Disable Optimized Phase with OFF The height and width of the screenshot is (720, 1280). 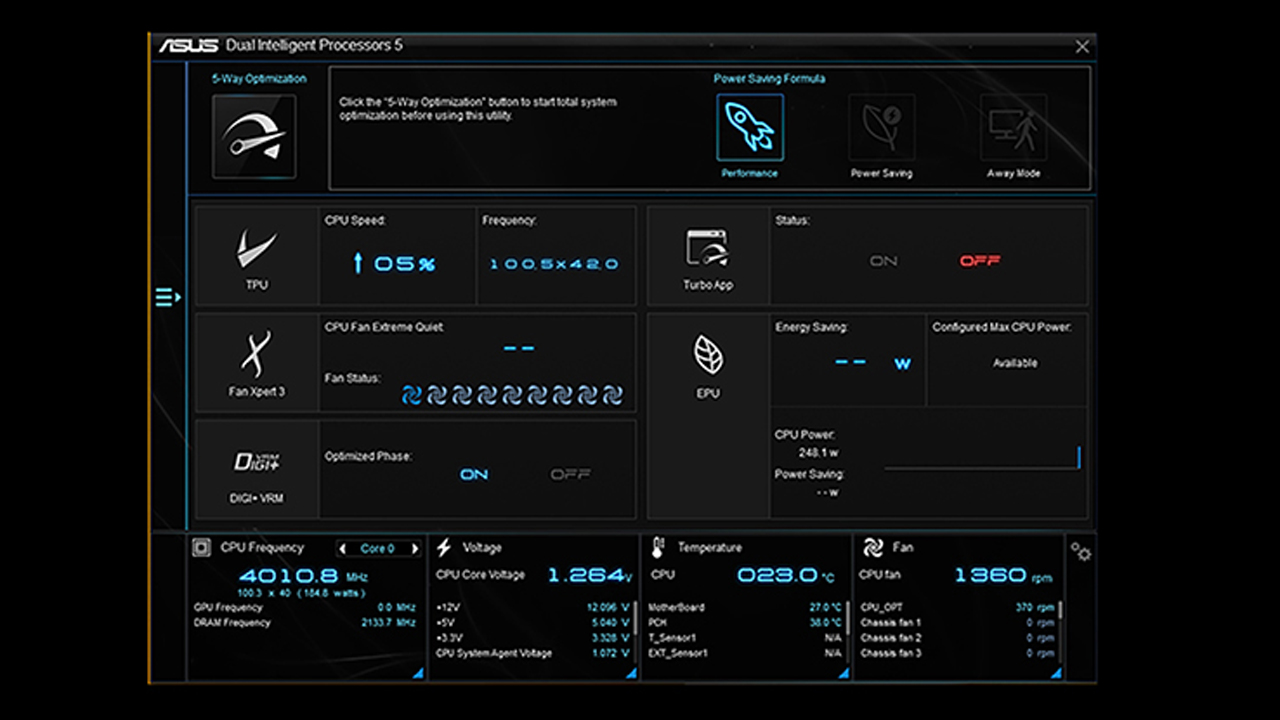coord(570,474)
